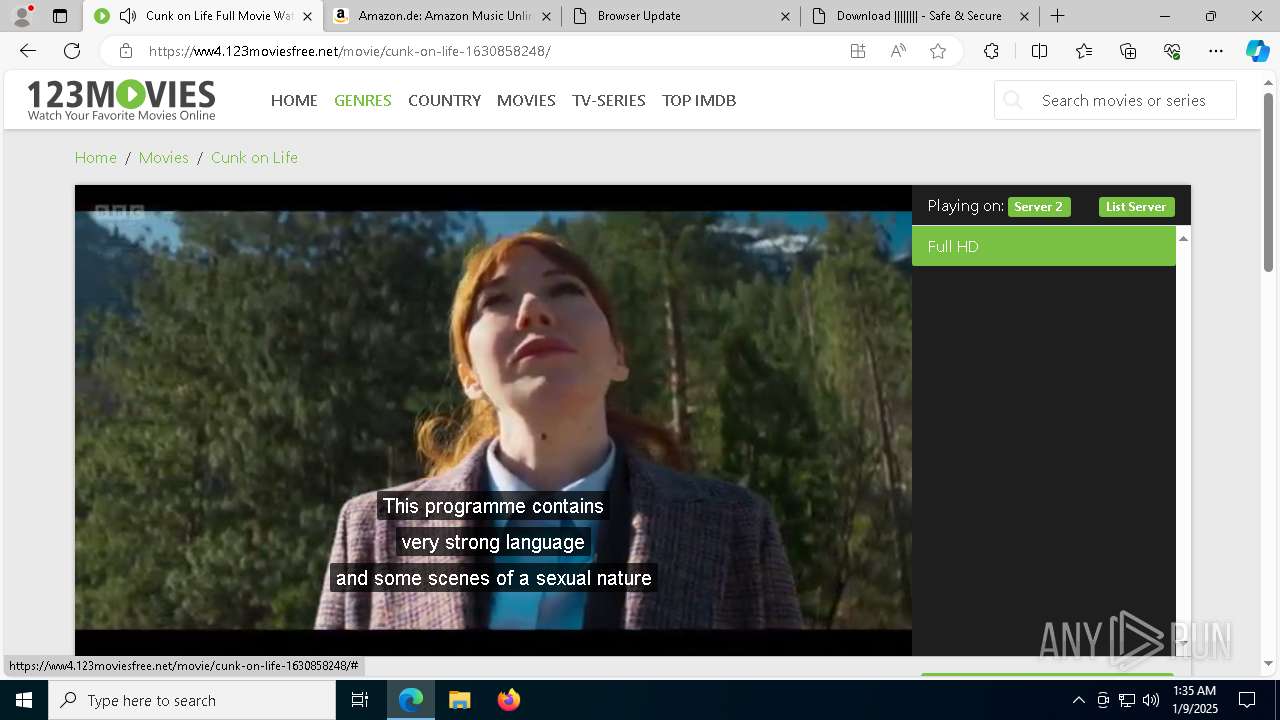Close the Browser Update tab
The width and height of the screenshot is (1280, 720).
tap(785, 16)
